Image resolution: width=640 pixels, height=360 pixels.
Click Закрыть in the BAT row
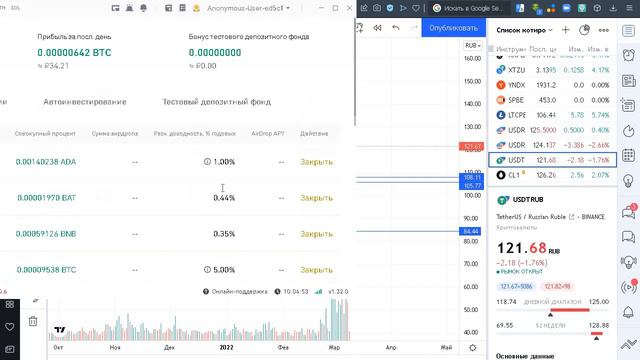316,198
